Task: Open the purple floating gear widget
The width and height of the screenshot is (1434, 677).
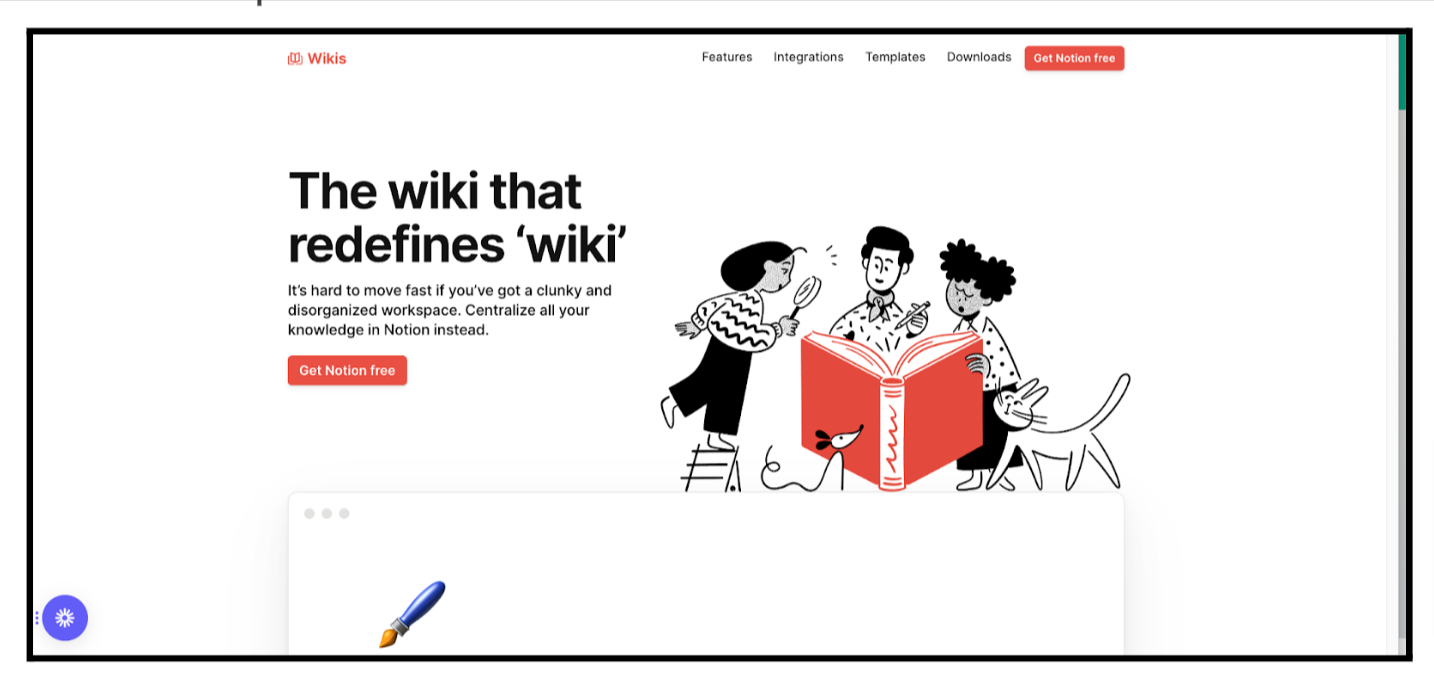Action: (65, 618)
